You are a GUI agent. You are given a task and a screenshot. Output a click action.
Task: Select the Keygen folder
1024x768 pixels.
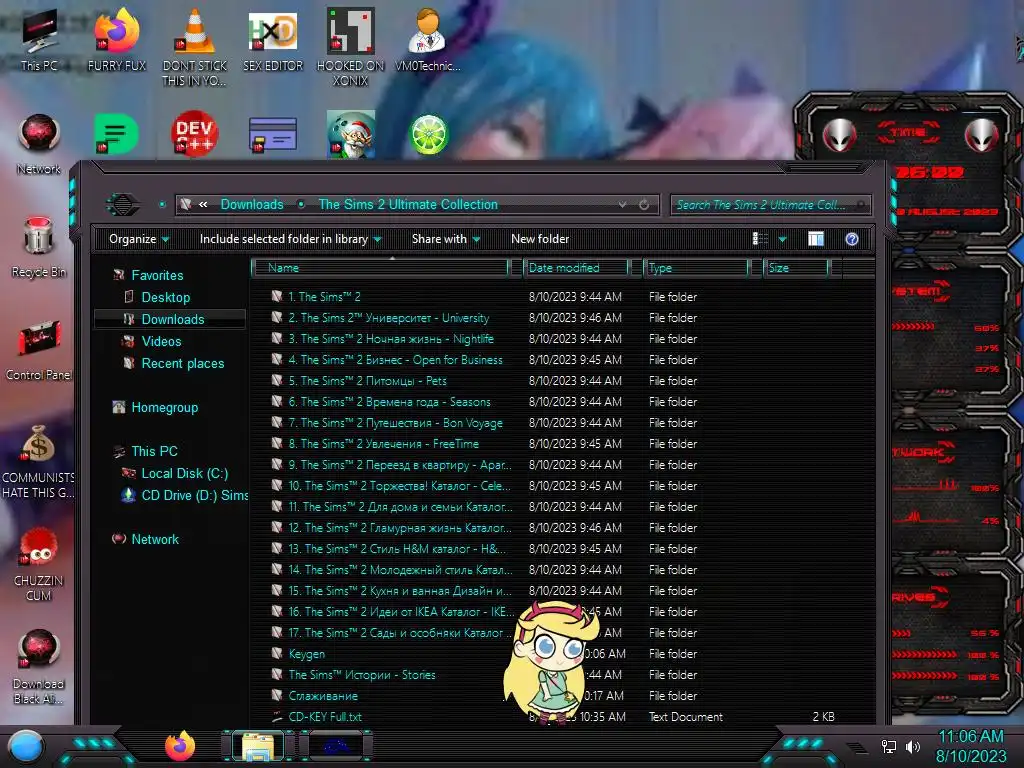pos(307,654)
